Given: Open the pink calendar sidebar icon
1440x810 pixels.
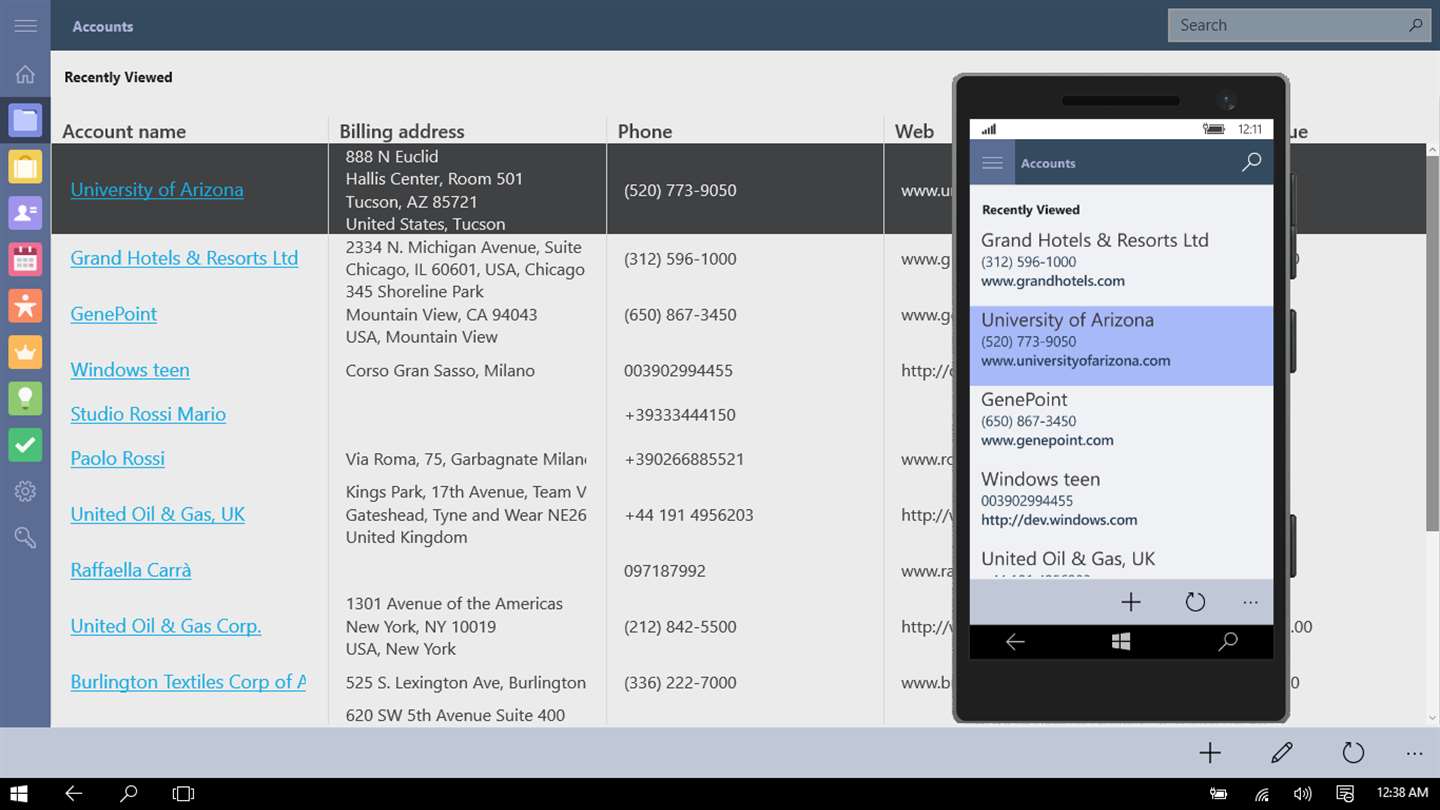Looking at the screenshot, I should 25,259.
